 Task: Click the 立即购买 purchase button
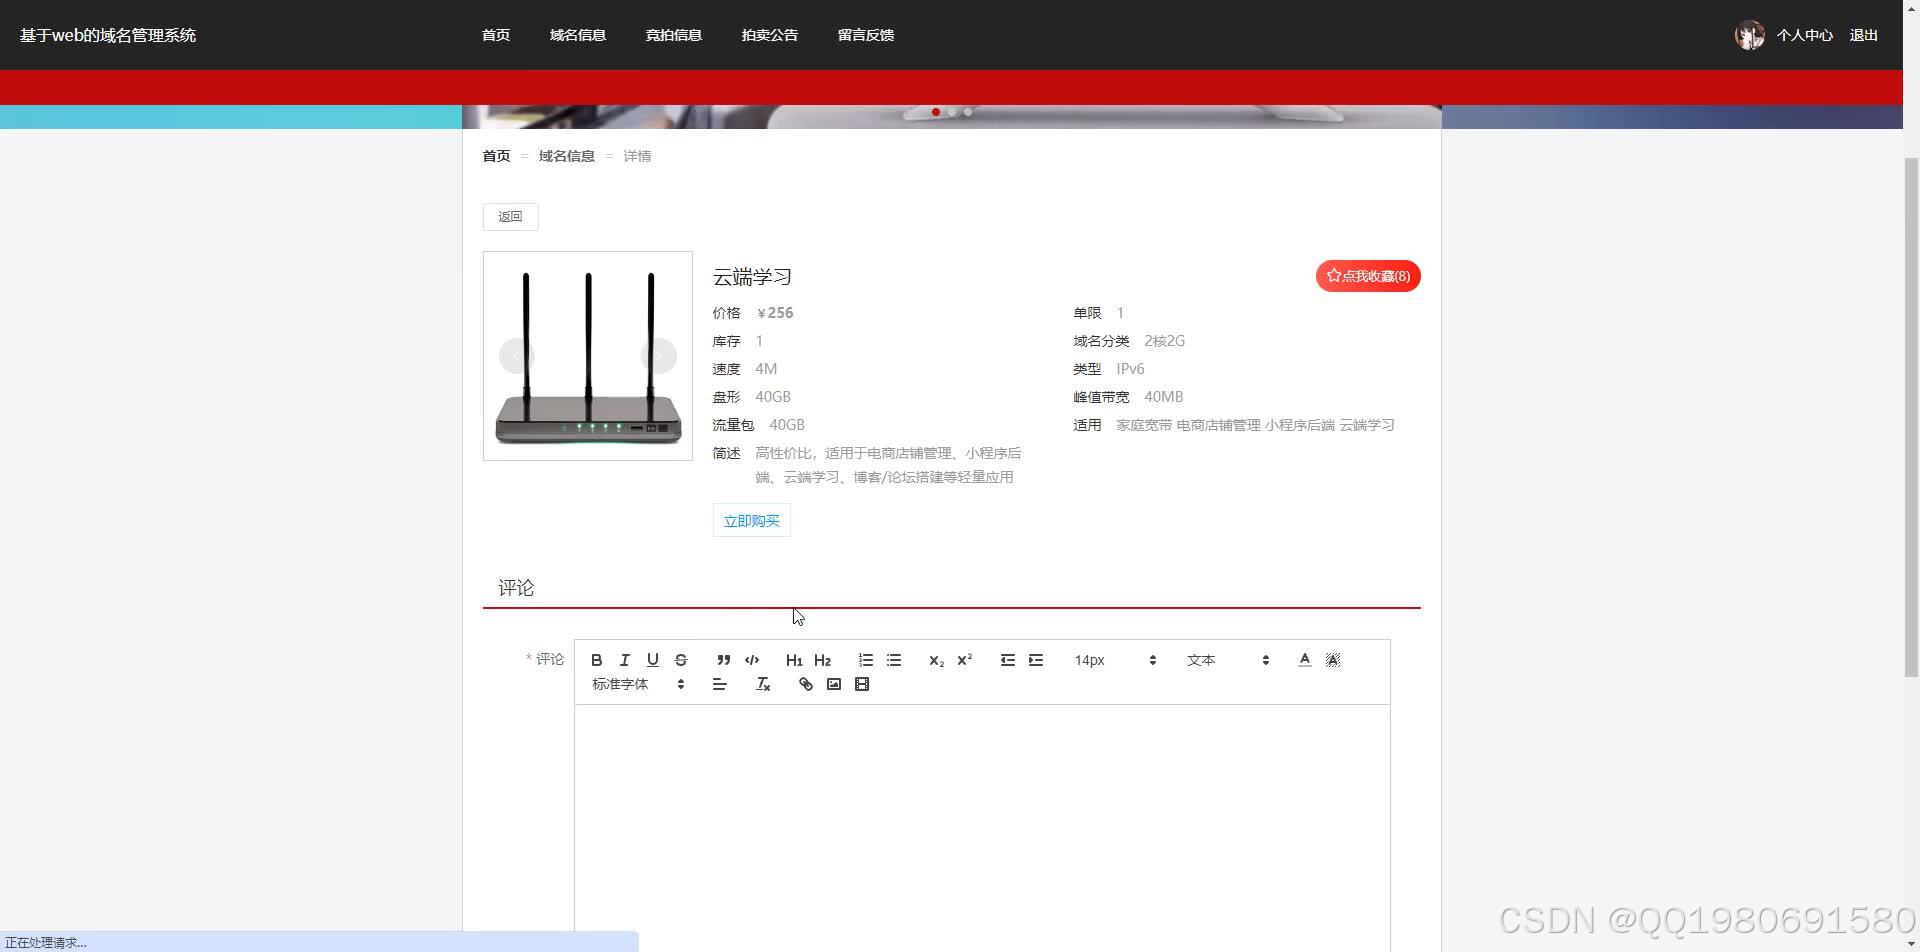(x=751, y=520)
